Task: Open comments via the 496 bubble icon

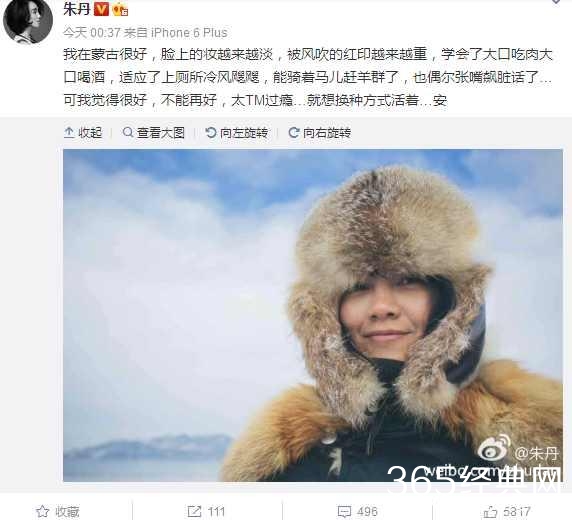Action: [344, 512]
